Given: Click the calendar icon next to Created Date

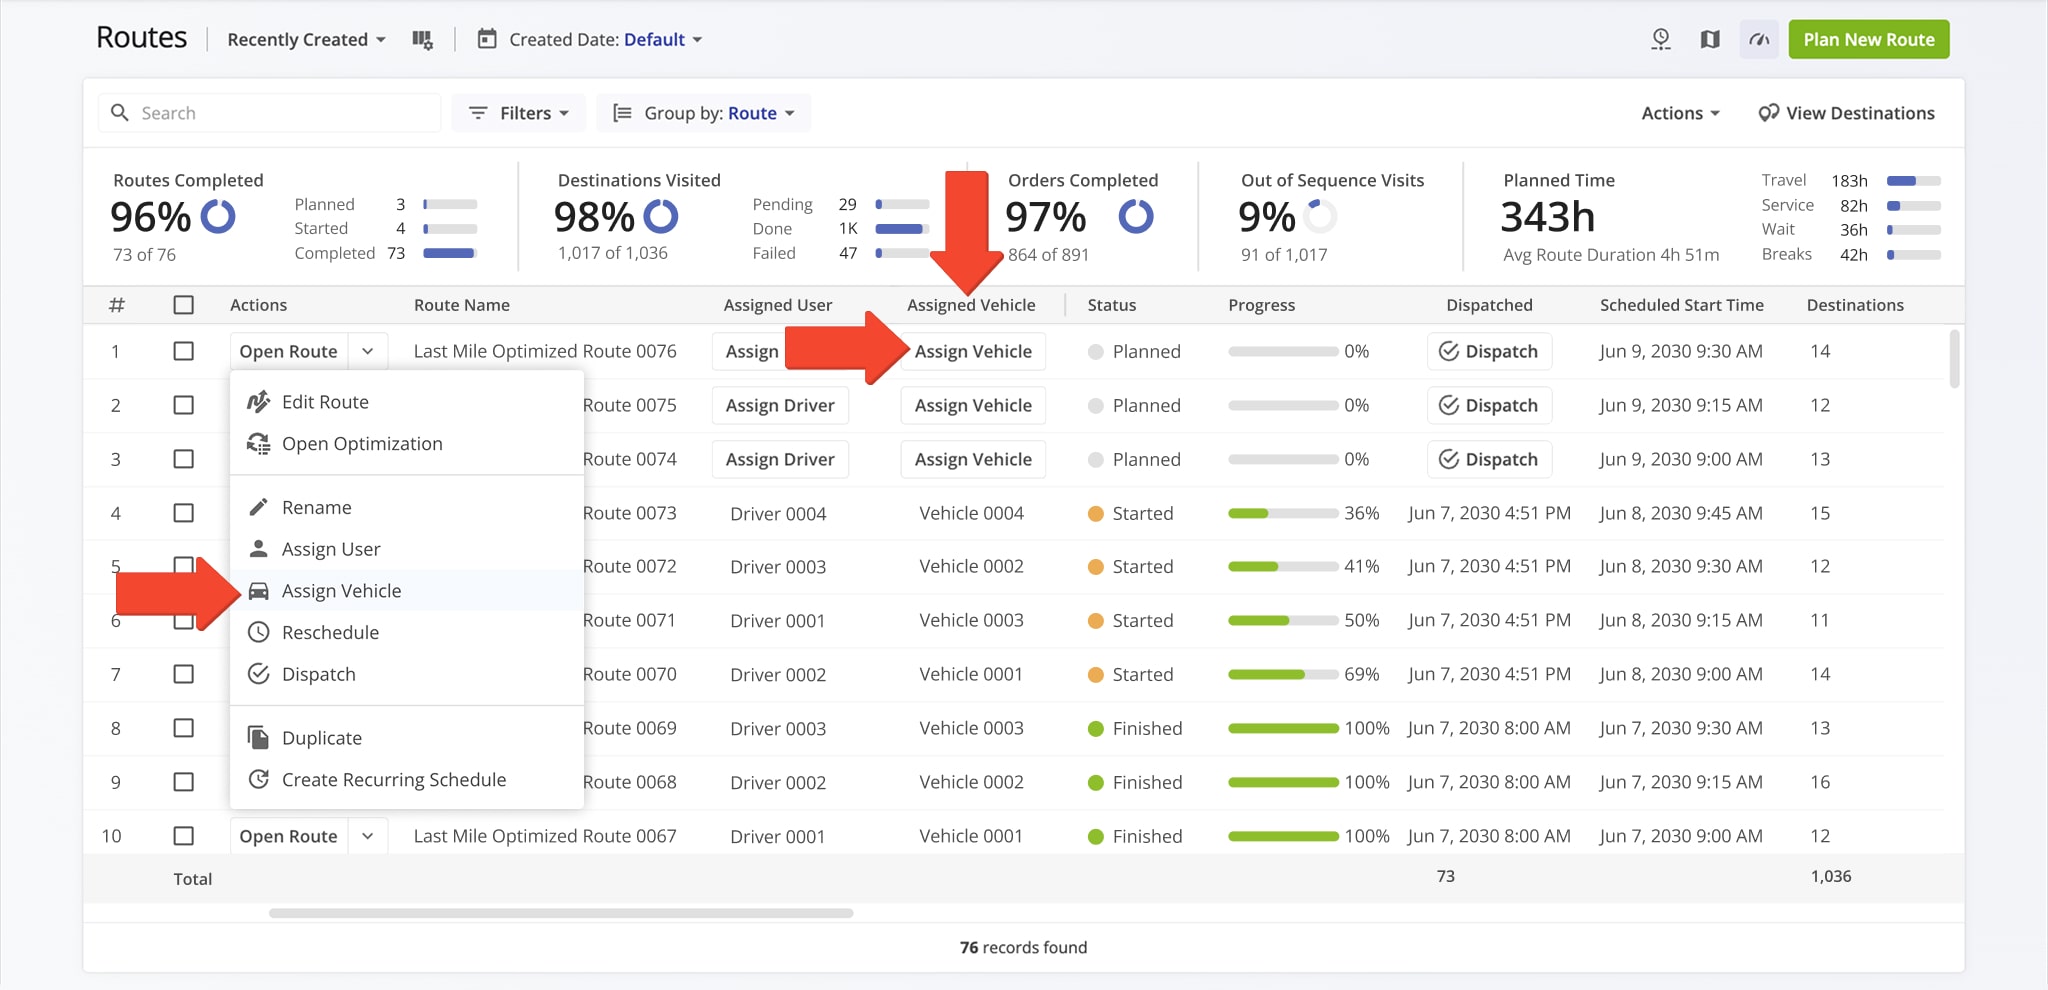Looking at the screenshot, I should tap(487, 40).
